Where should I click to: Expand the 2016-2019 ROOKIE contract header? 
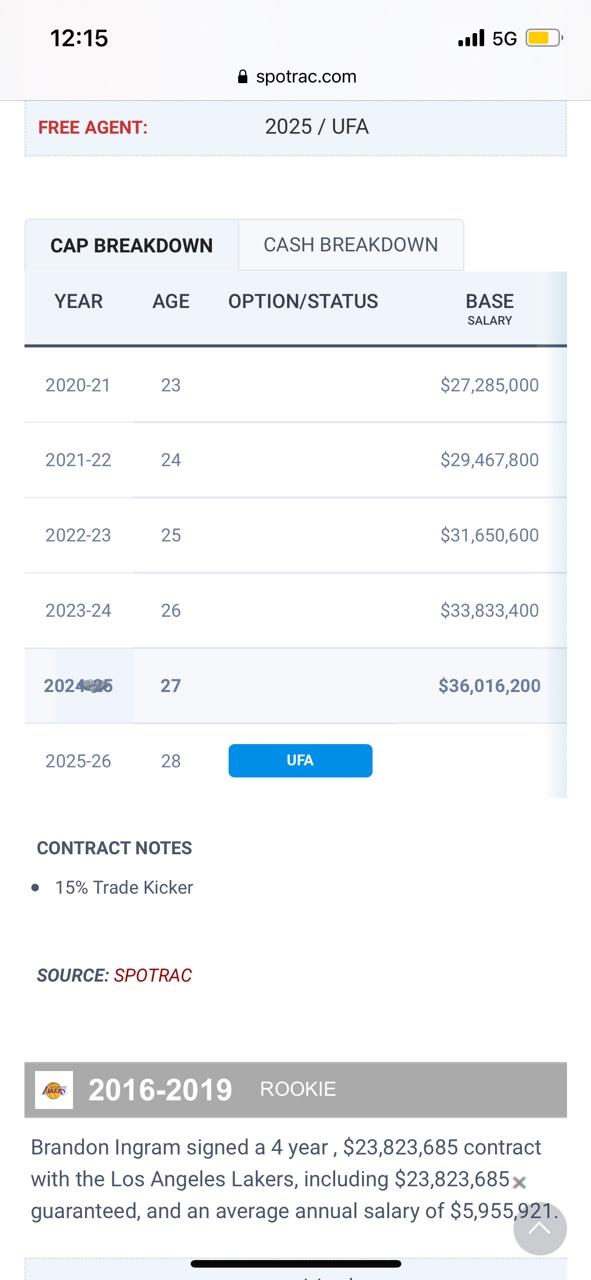[296, 1090]
